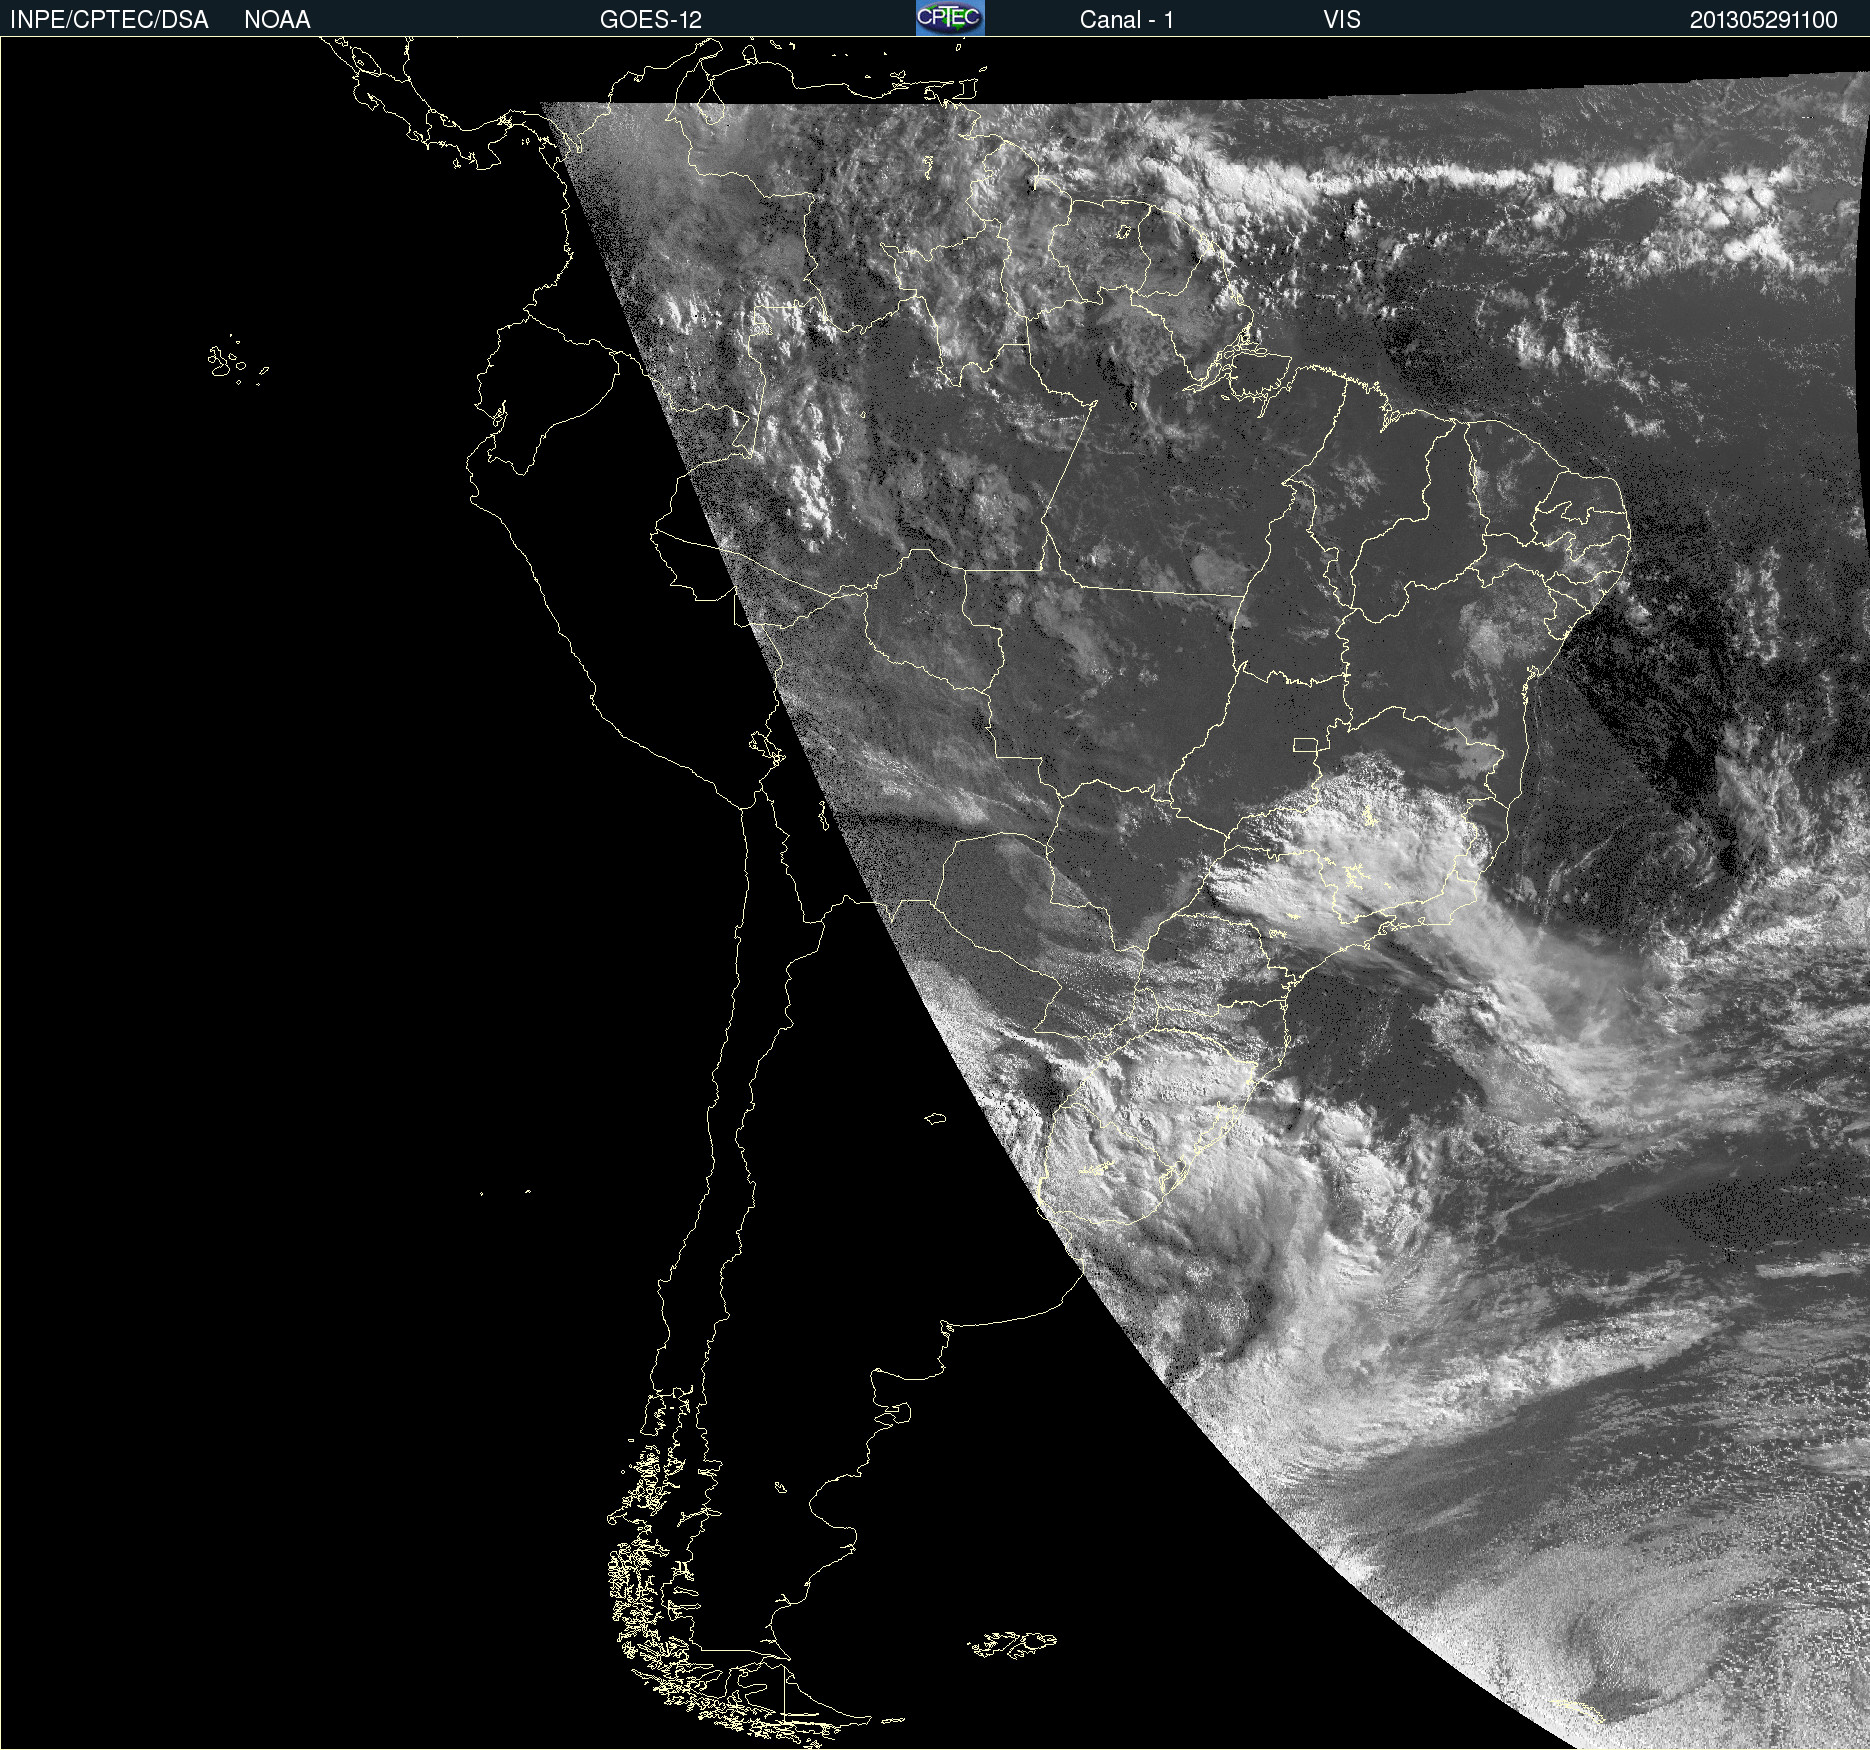Click the Canal - 1 label
The width and height of the screenshot is (1870, 1750).
pyautogui.click(x=1126, y=20)
